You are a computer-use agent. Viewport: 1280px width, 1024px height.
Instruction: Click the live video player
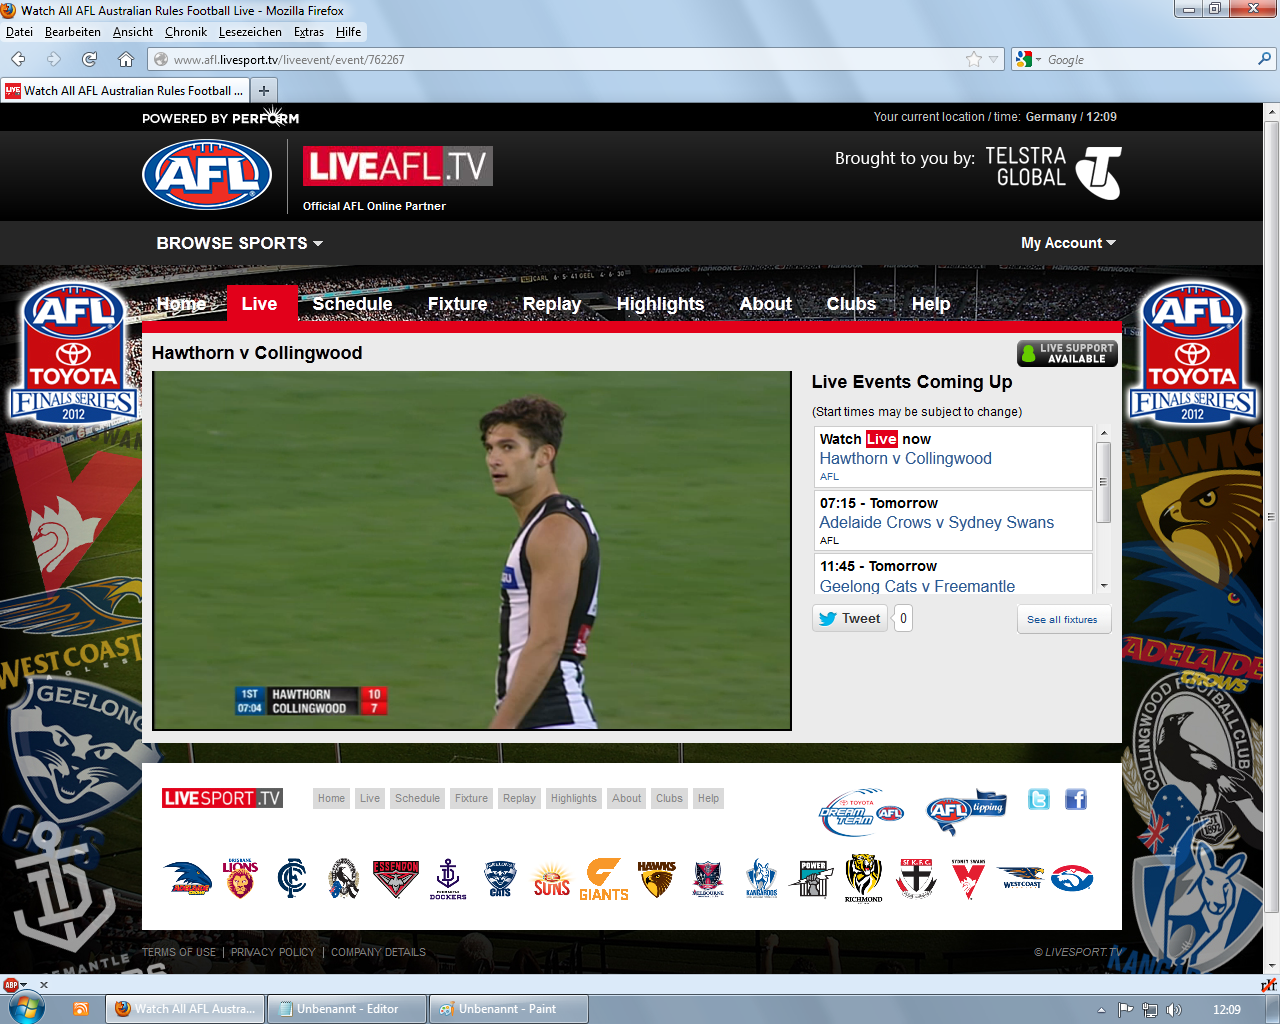(472, 551)
